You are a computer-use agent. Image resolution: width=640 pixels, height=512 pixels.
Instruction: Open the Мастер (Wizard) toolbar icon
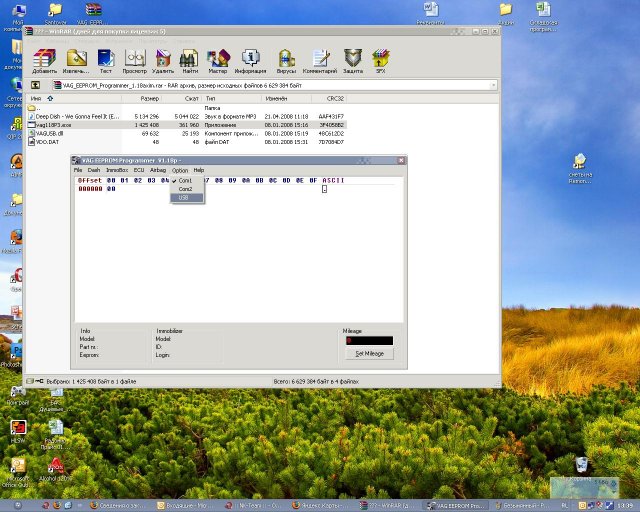(218, 61)
